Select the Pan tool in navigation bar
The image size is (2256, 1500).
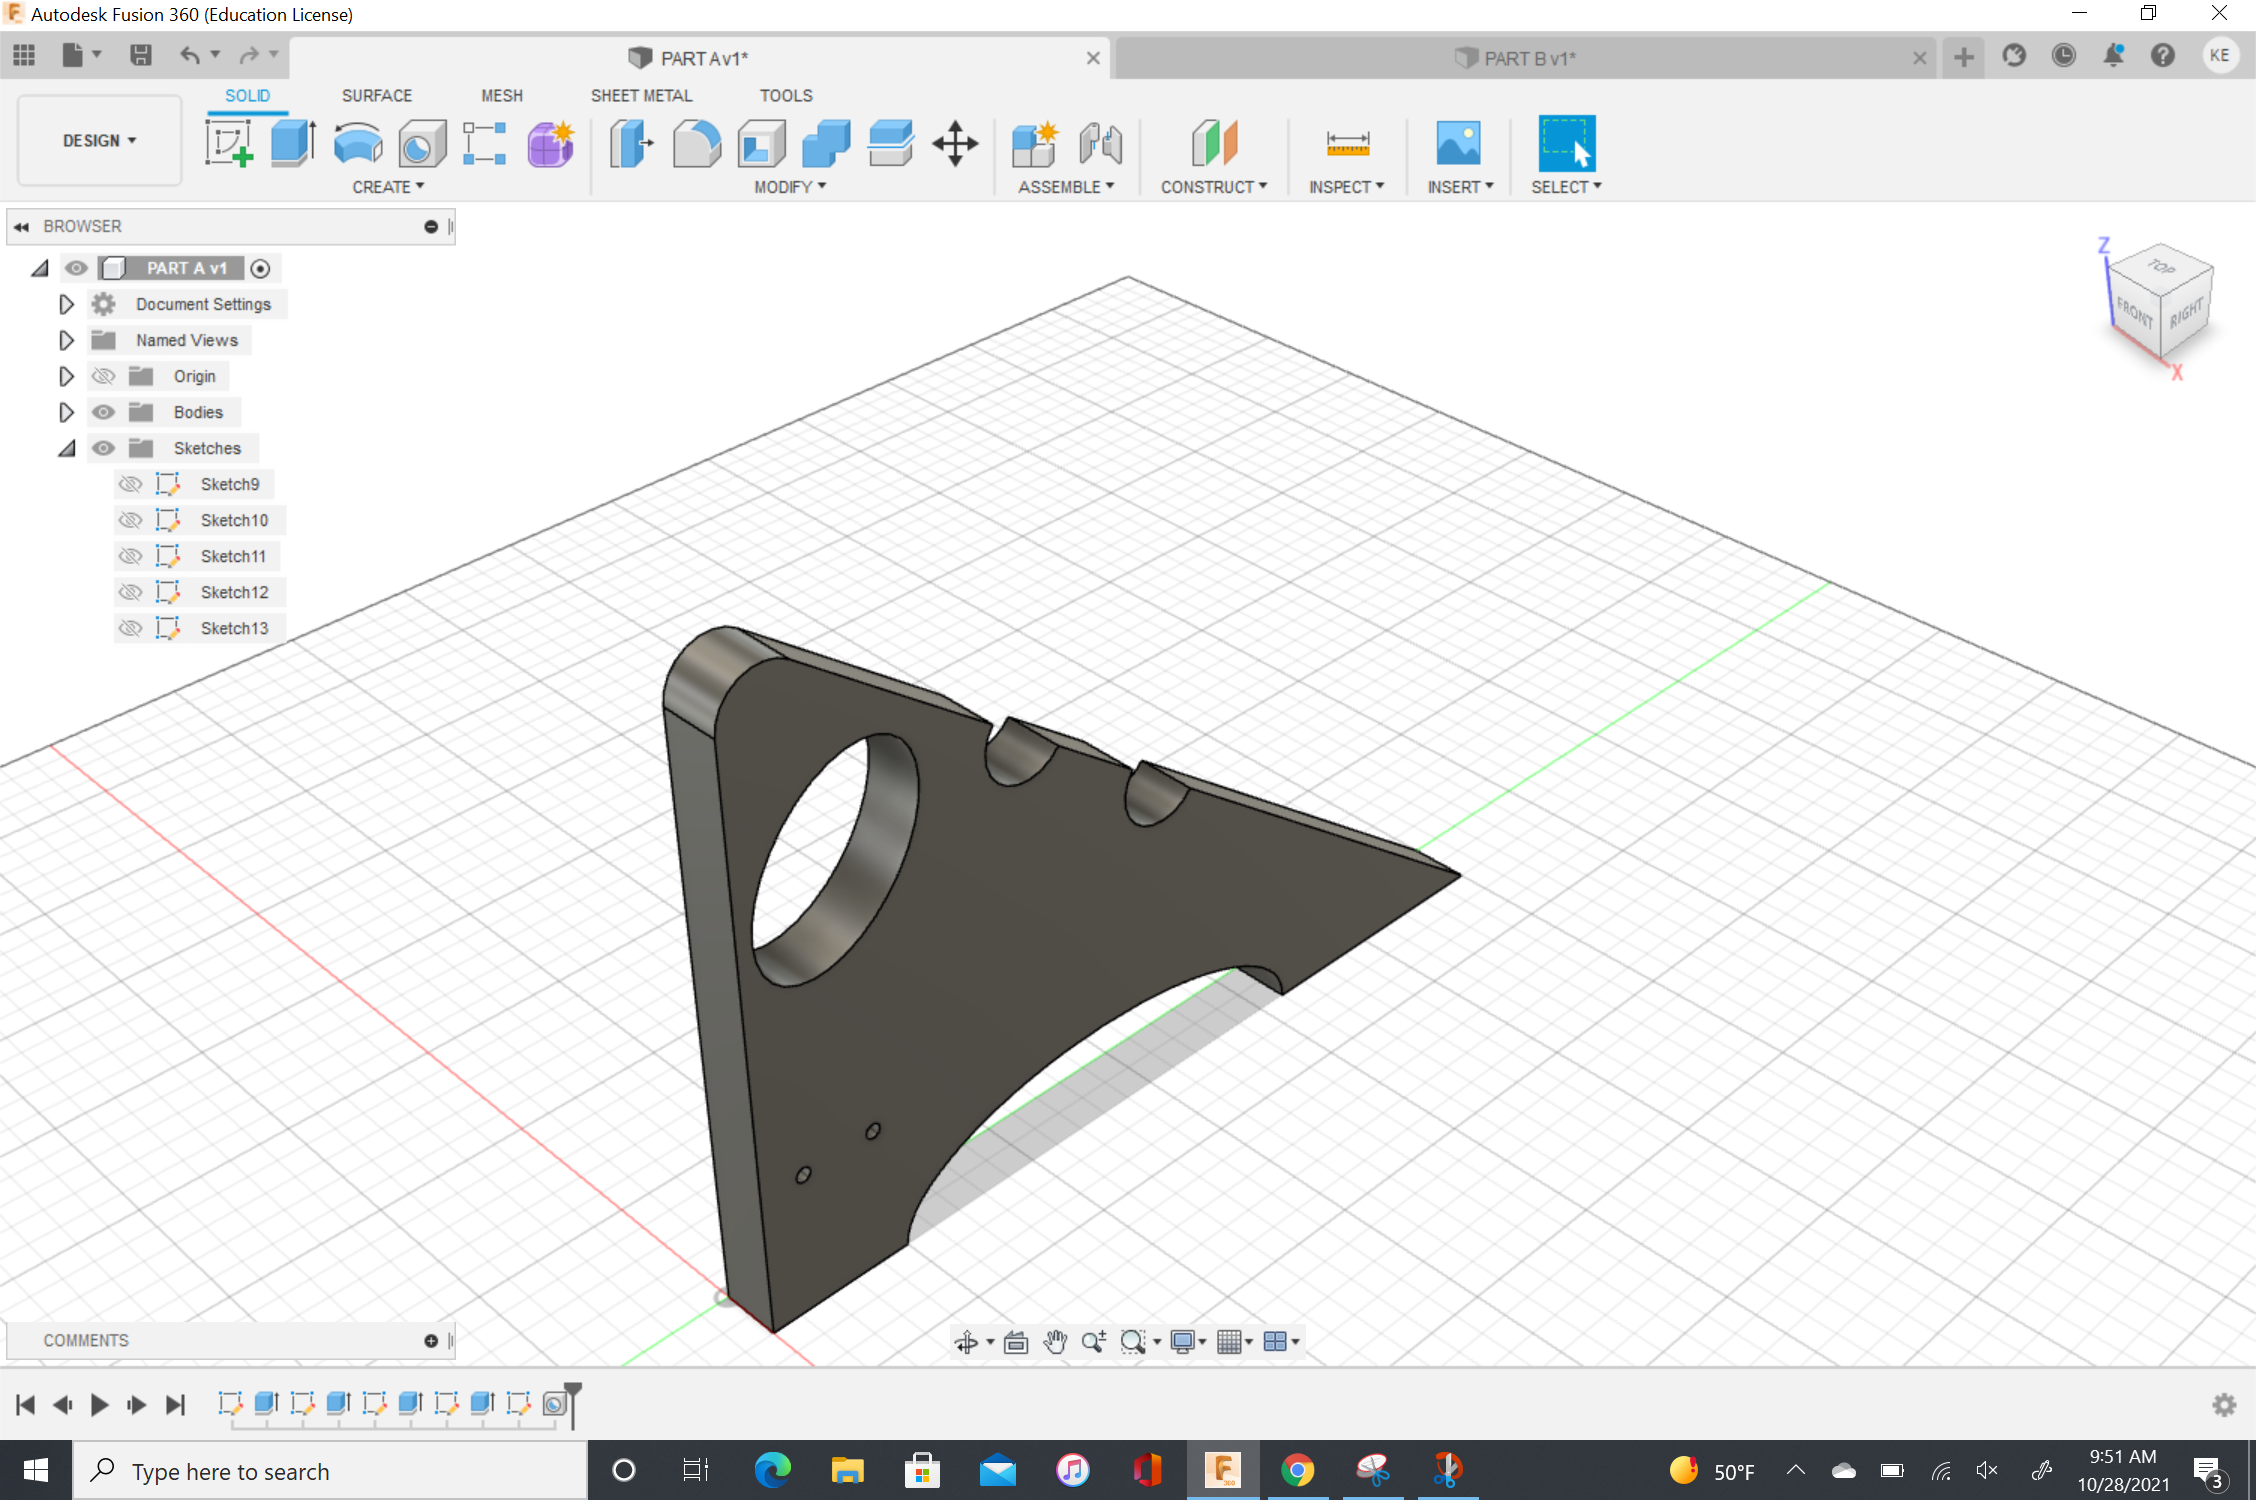[x=1055, y=1341]
